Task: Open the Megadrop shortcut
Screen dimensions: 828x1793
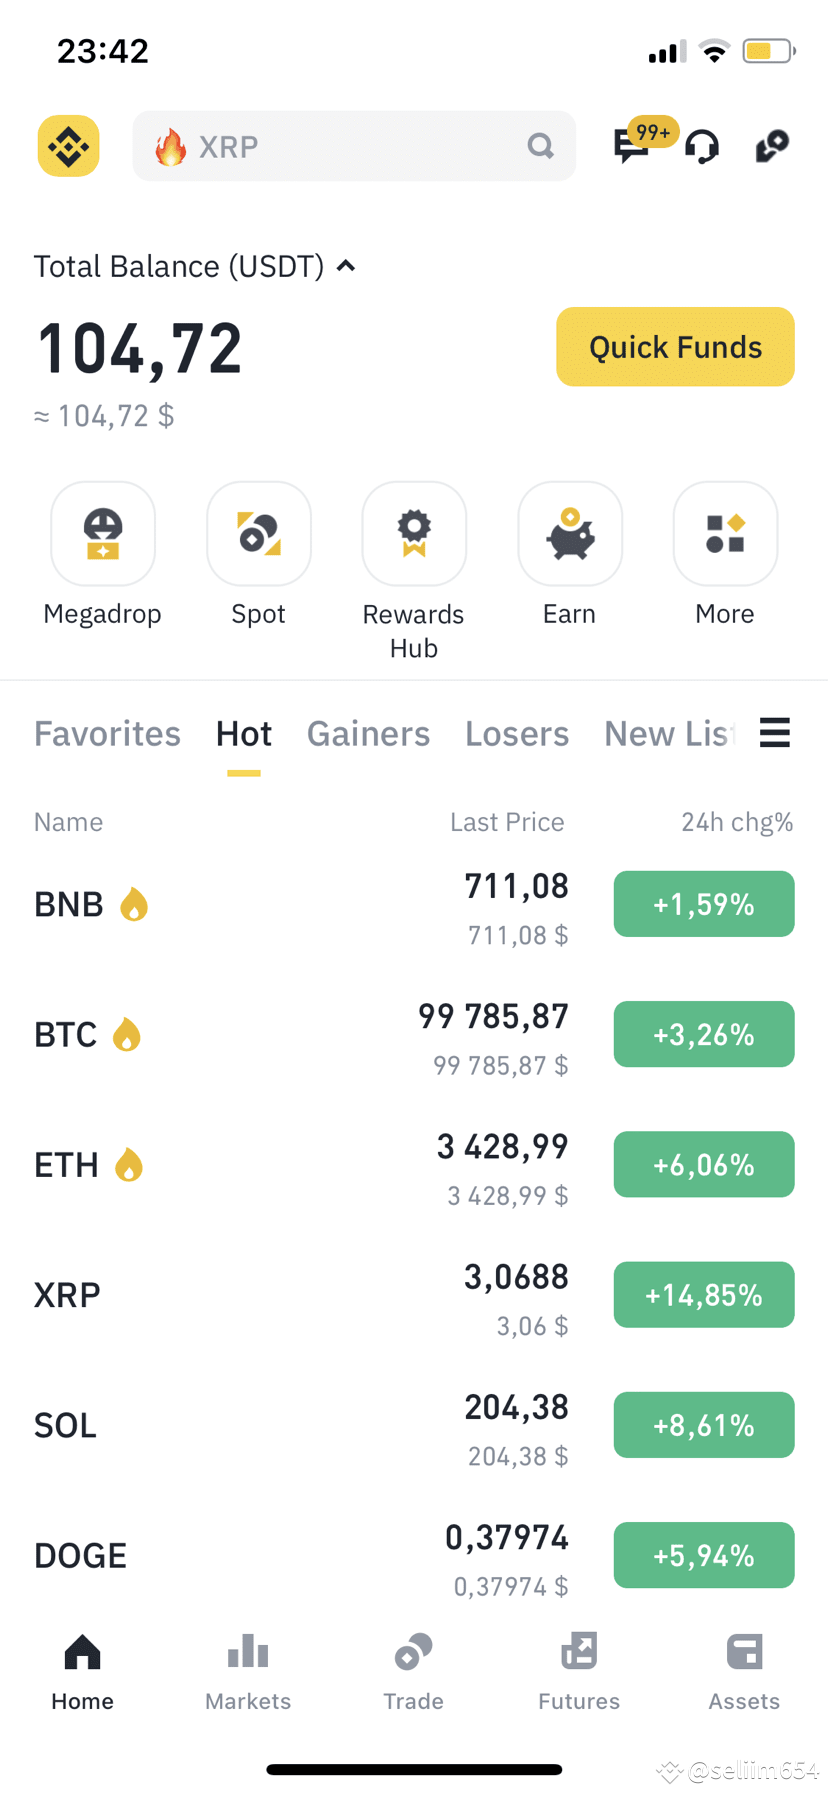Action: click(103, 533)
